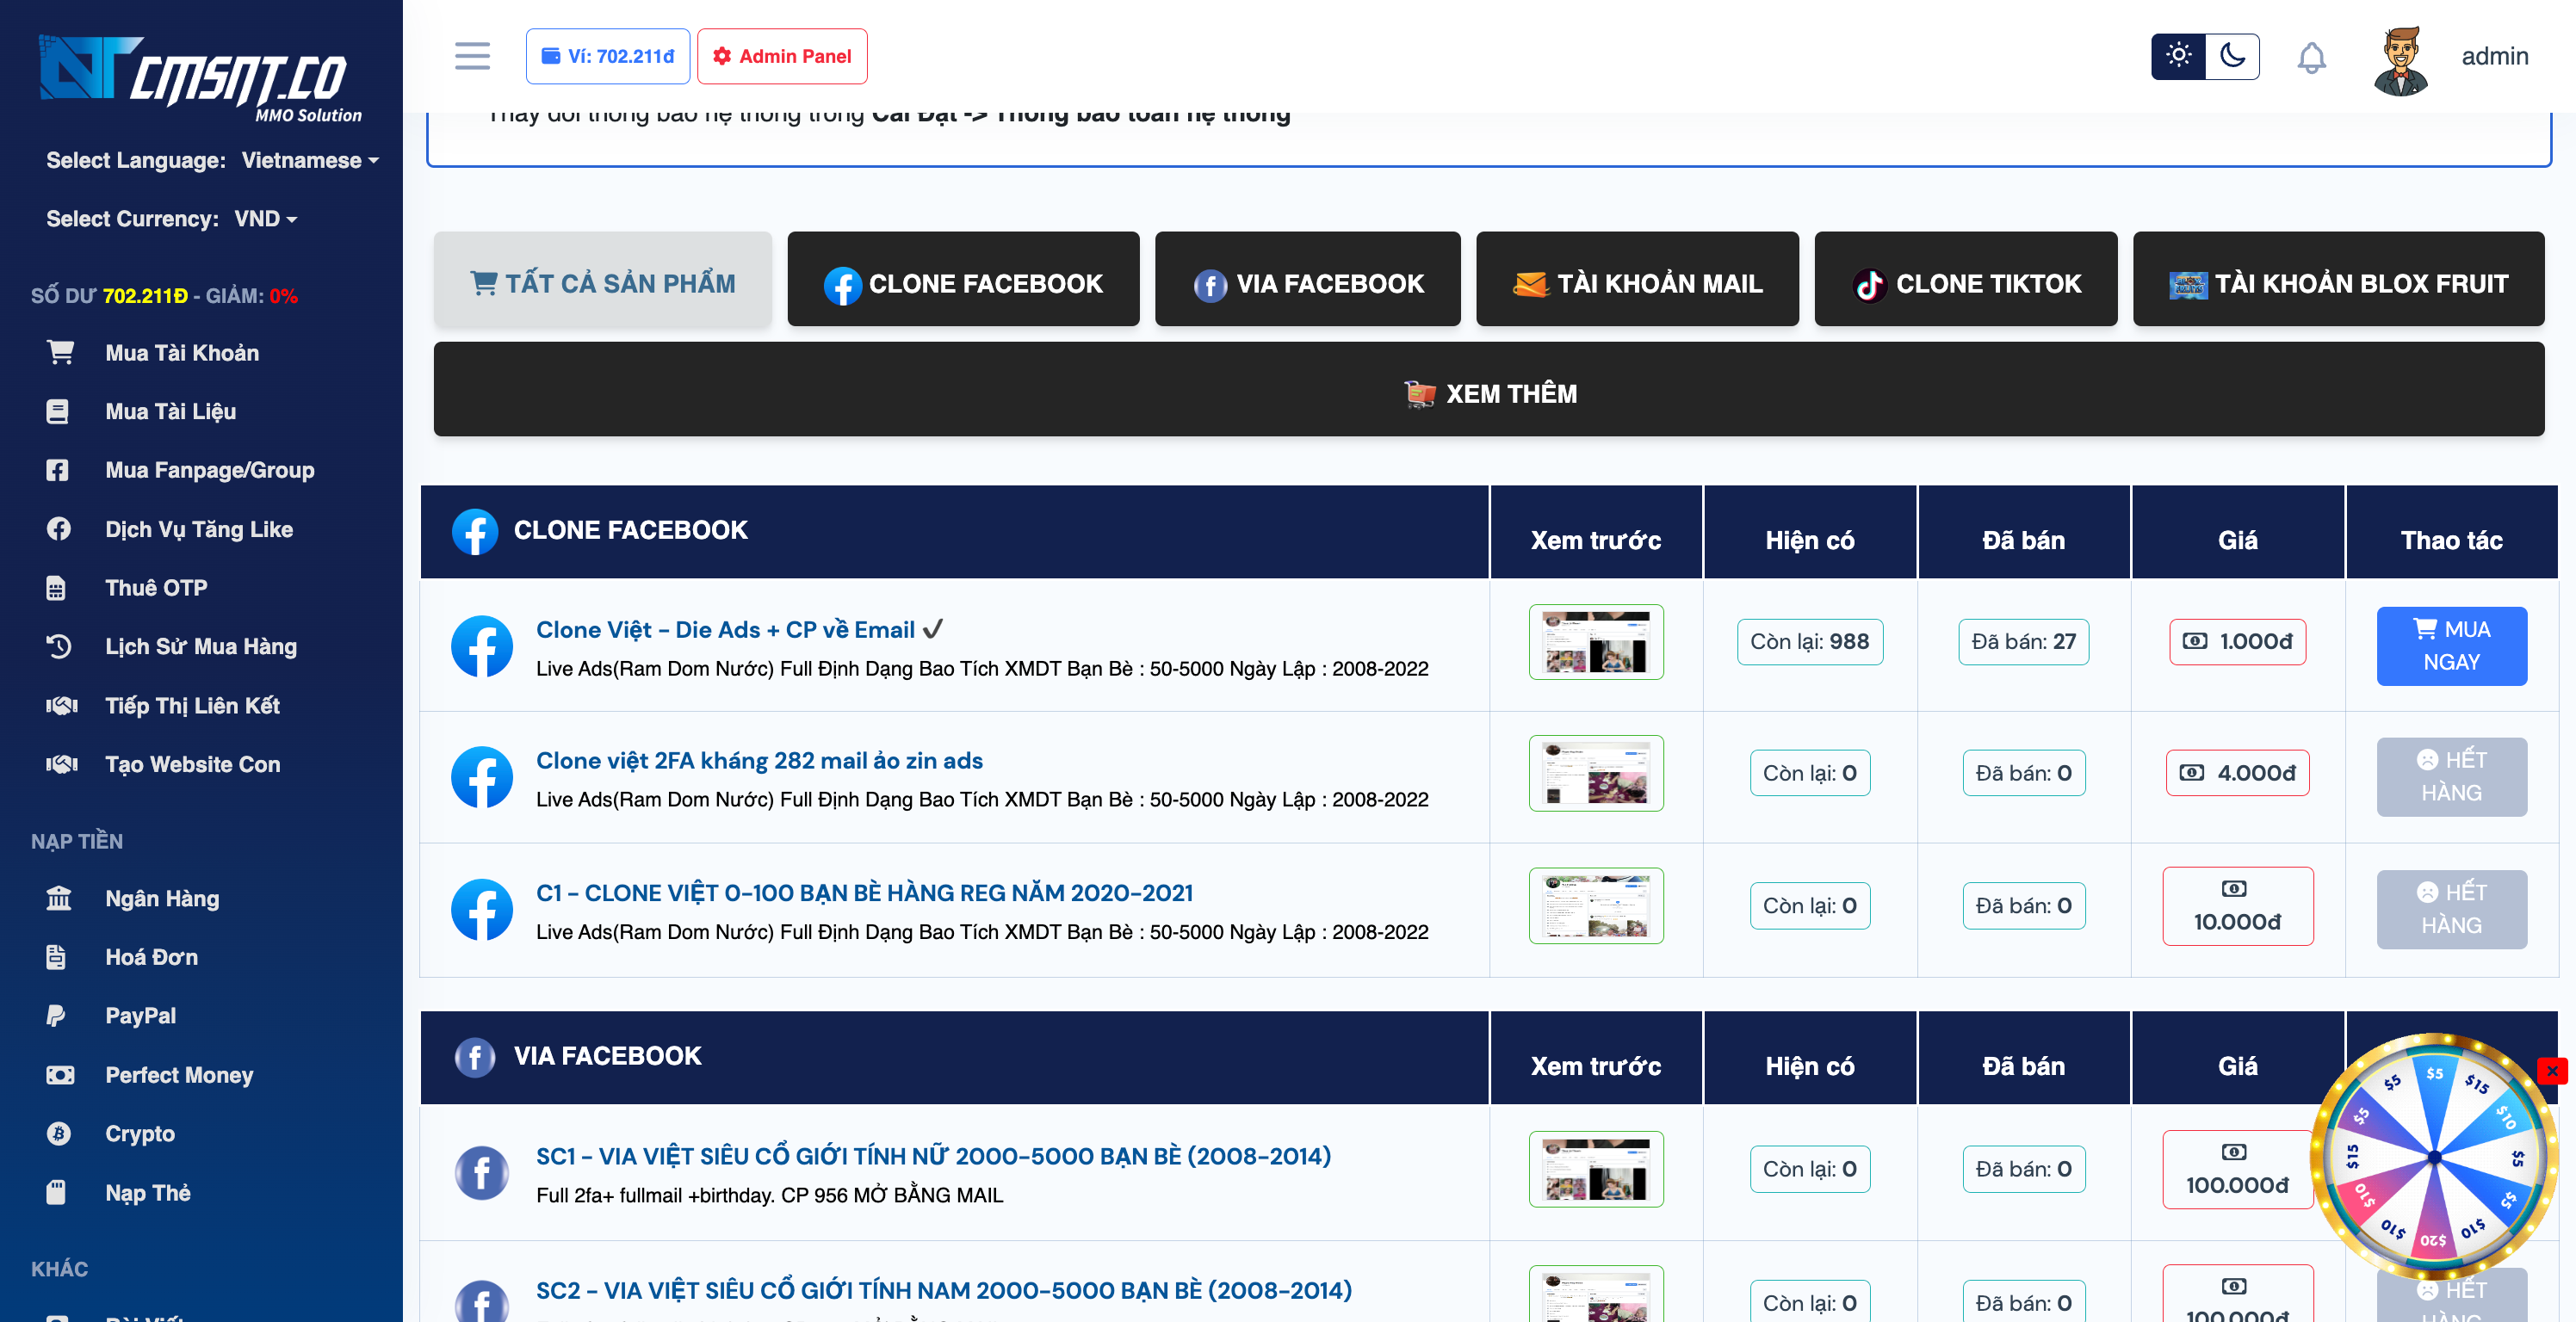Open preview thumbnail of Clone Việt Die Ads

pos(1596,642)
